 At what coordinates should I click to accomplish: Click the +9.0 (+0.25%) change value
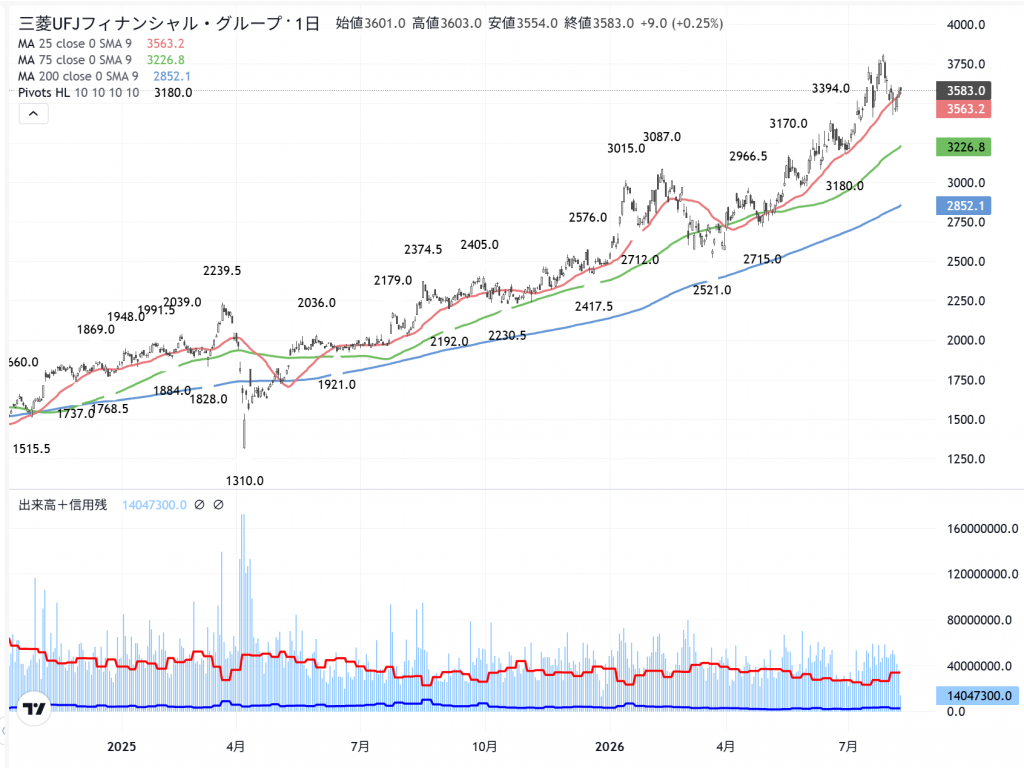tap(681, 24)
